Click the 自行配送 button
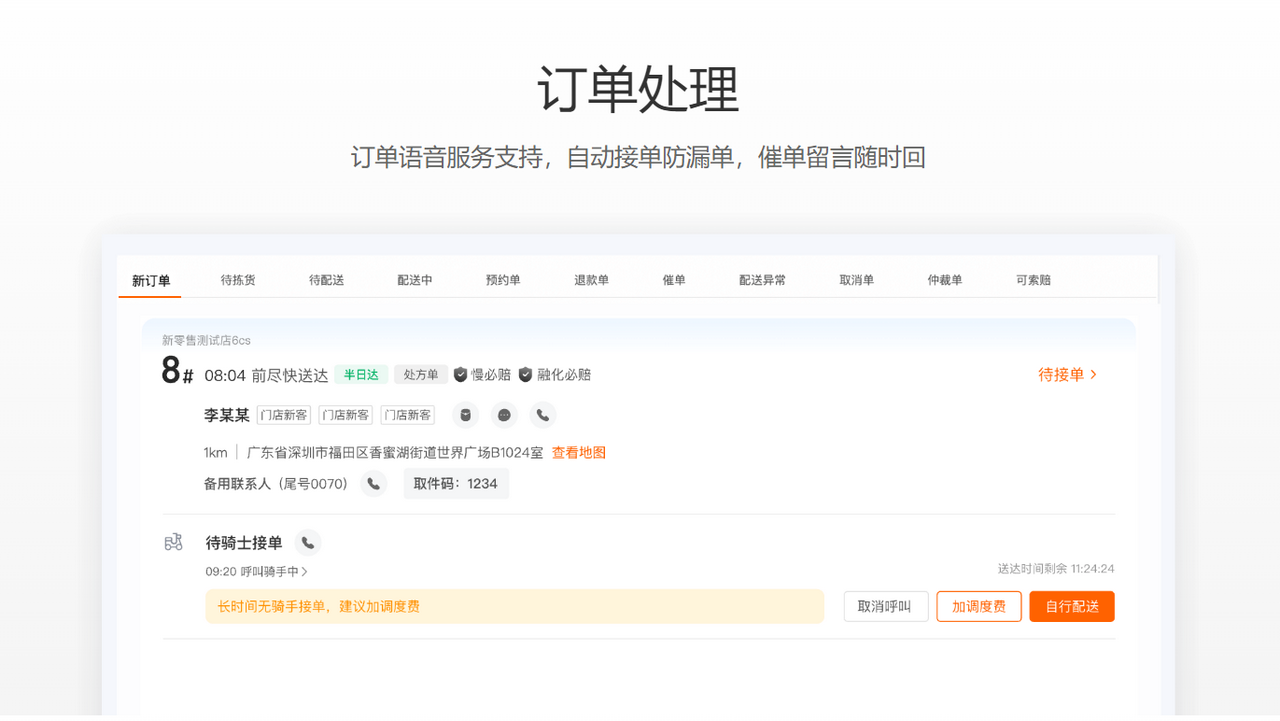This screenshot has height=721, width=1280. click(1071, 606)
